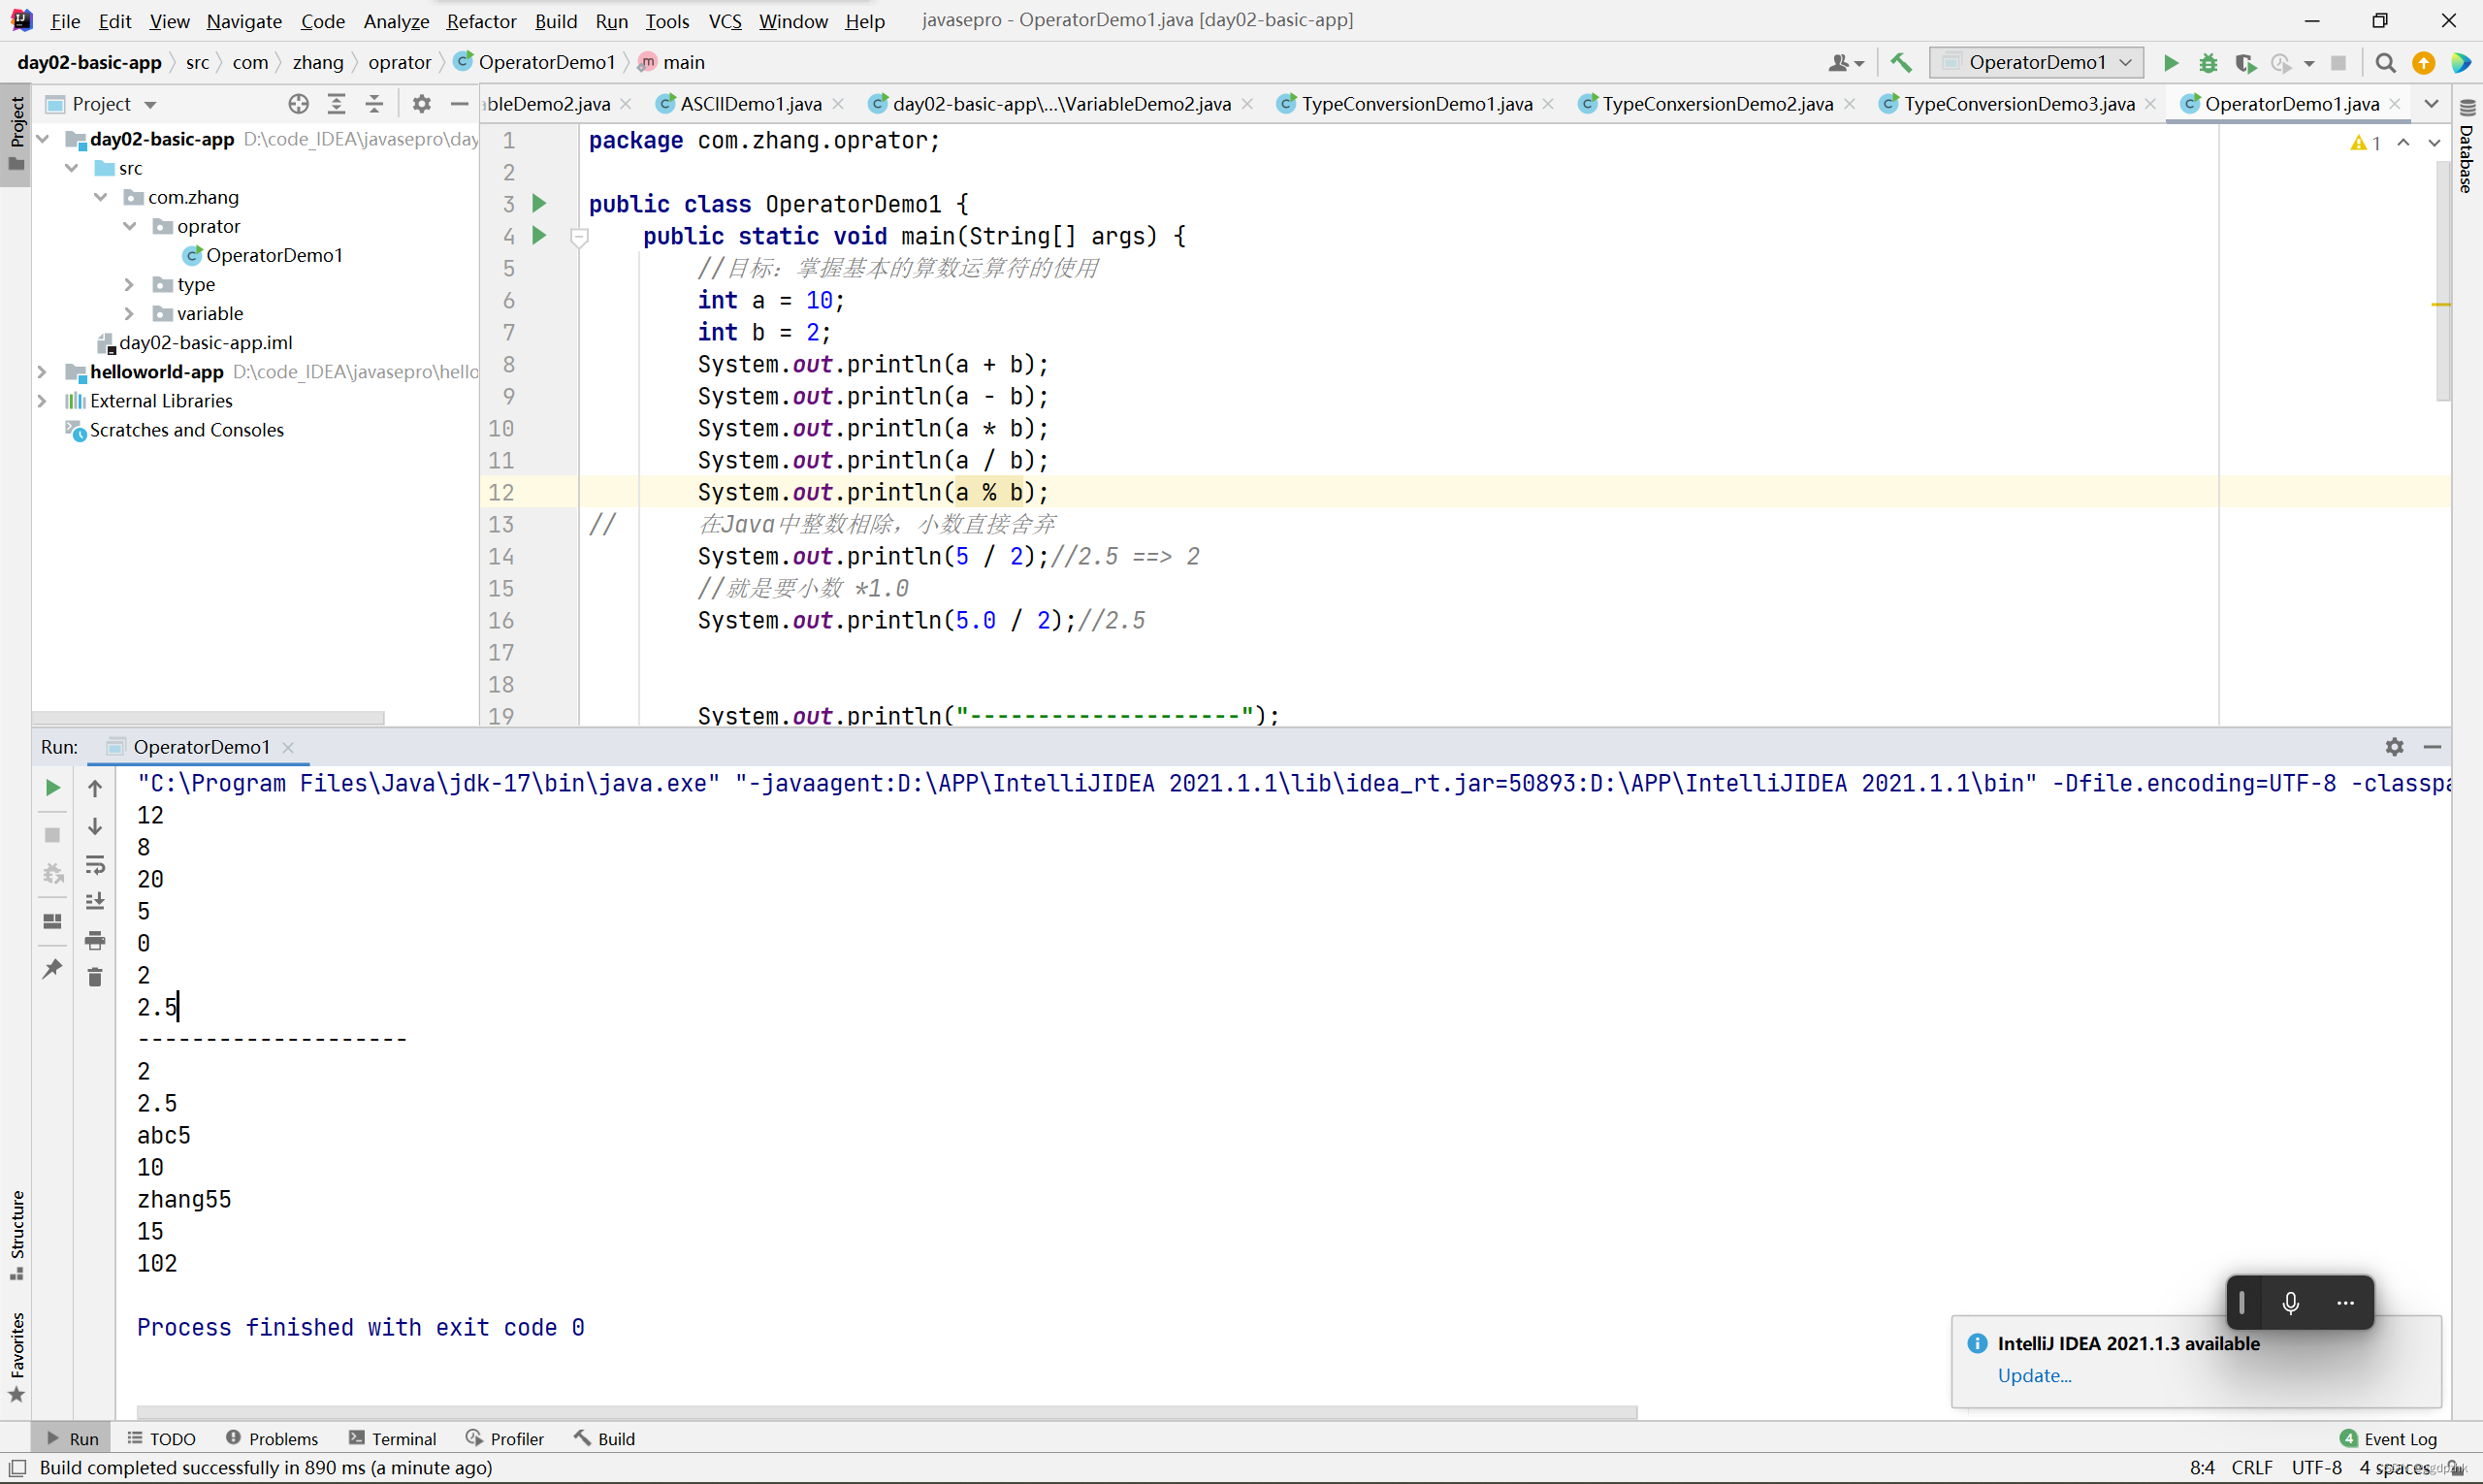
Task: Run with coverage from the toolbar icon
Action: pos(2246,63)
